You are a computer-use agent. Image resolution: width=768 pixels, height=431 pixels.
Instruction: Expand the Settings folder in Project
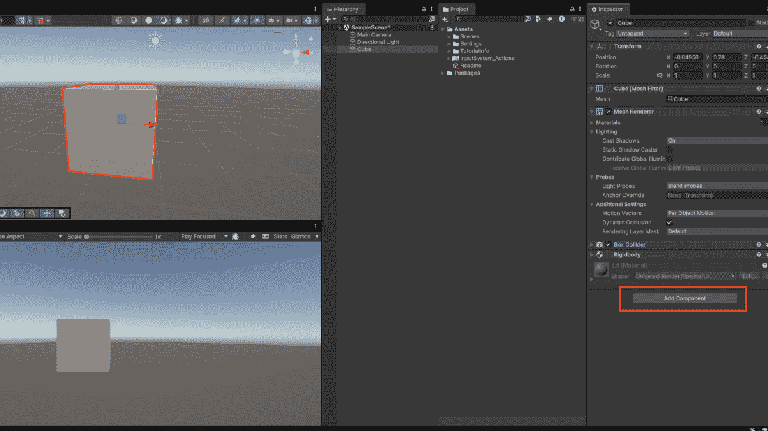[449, 44]
